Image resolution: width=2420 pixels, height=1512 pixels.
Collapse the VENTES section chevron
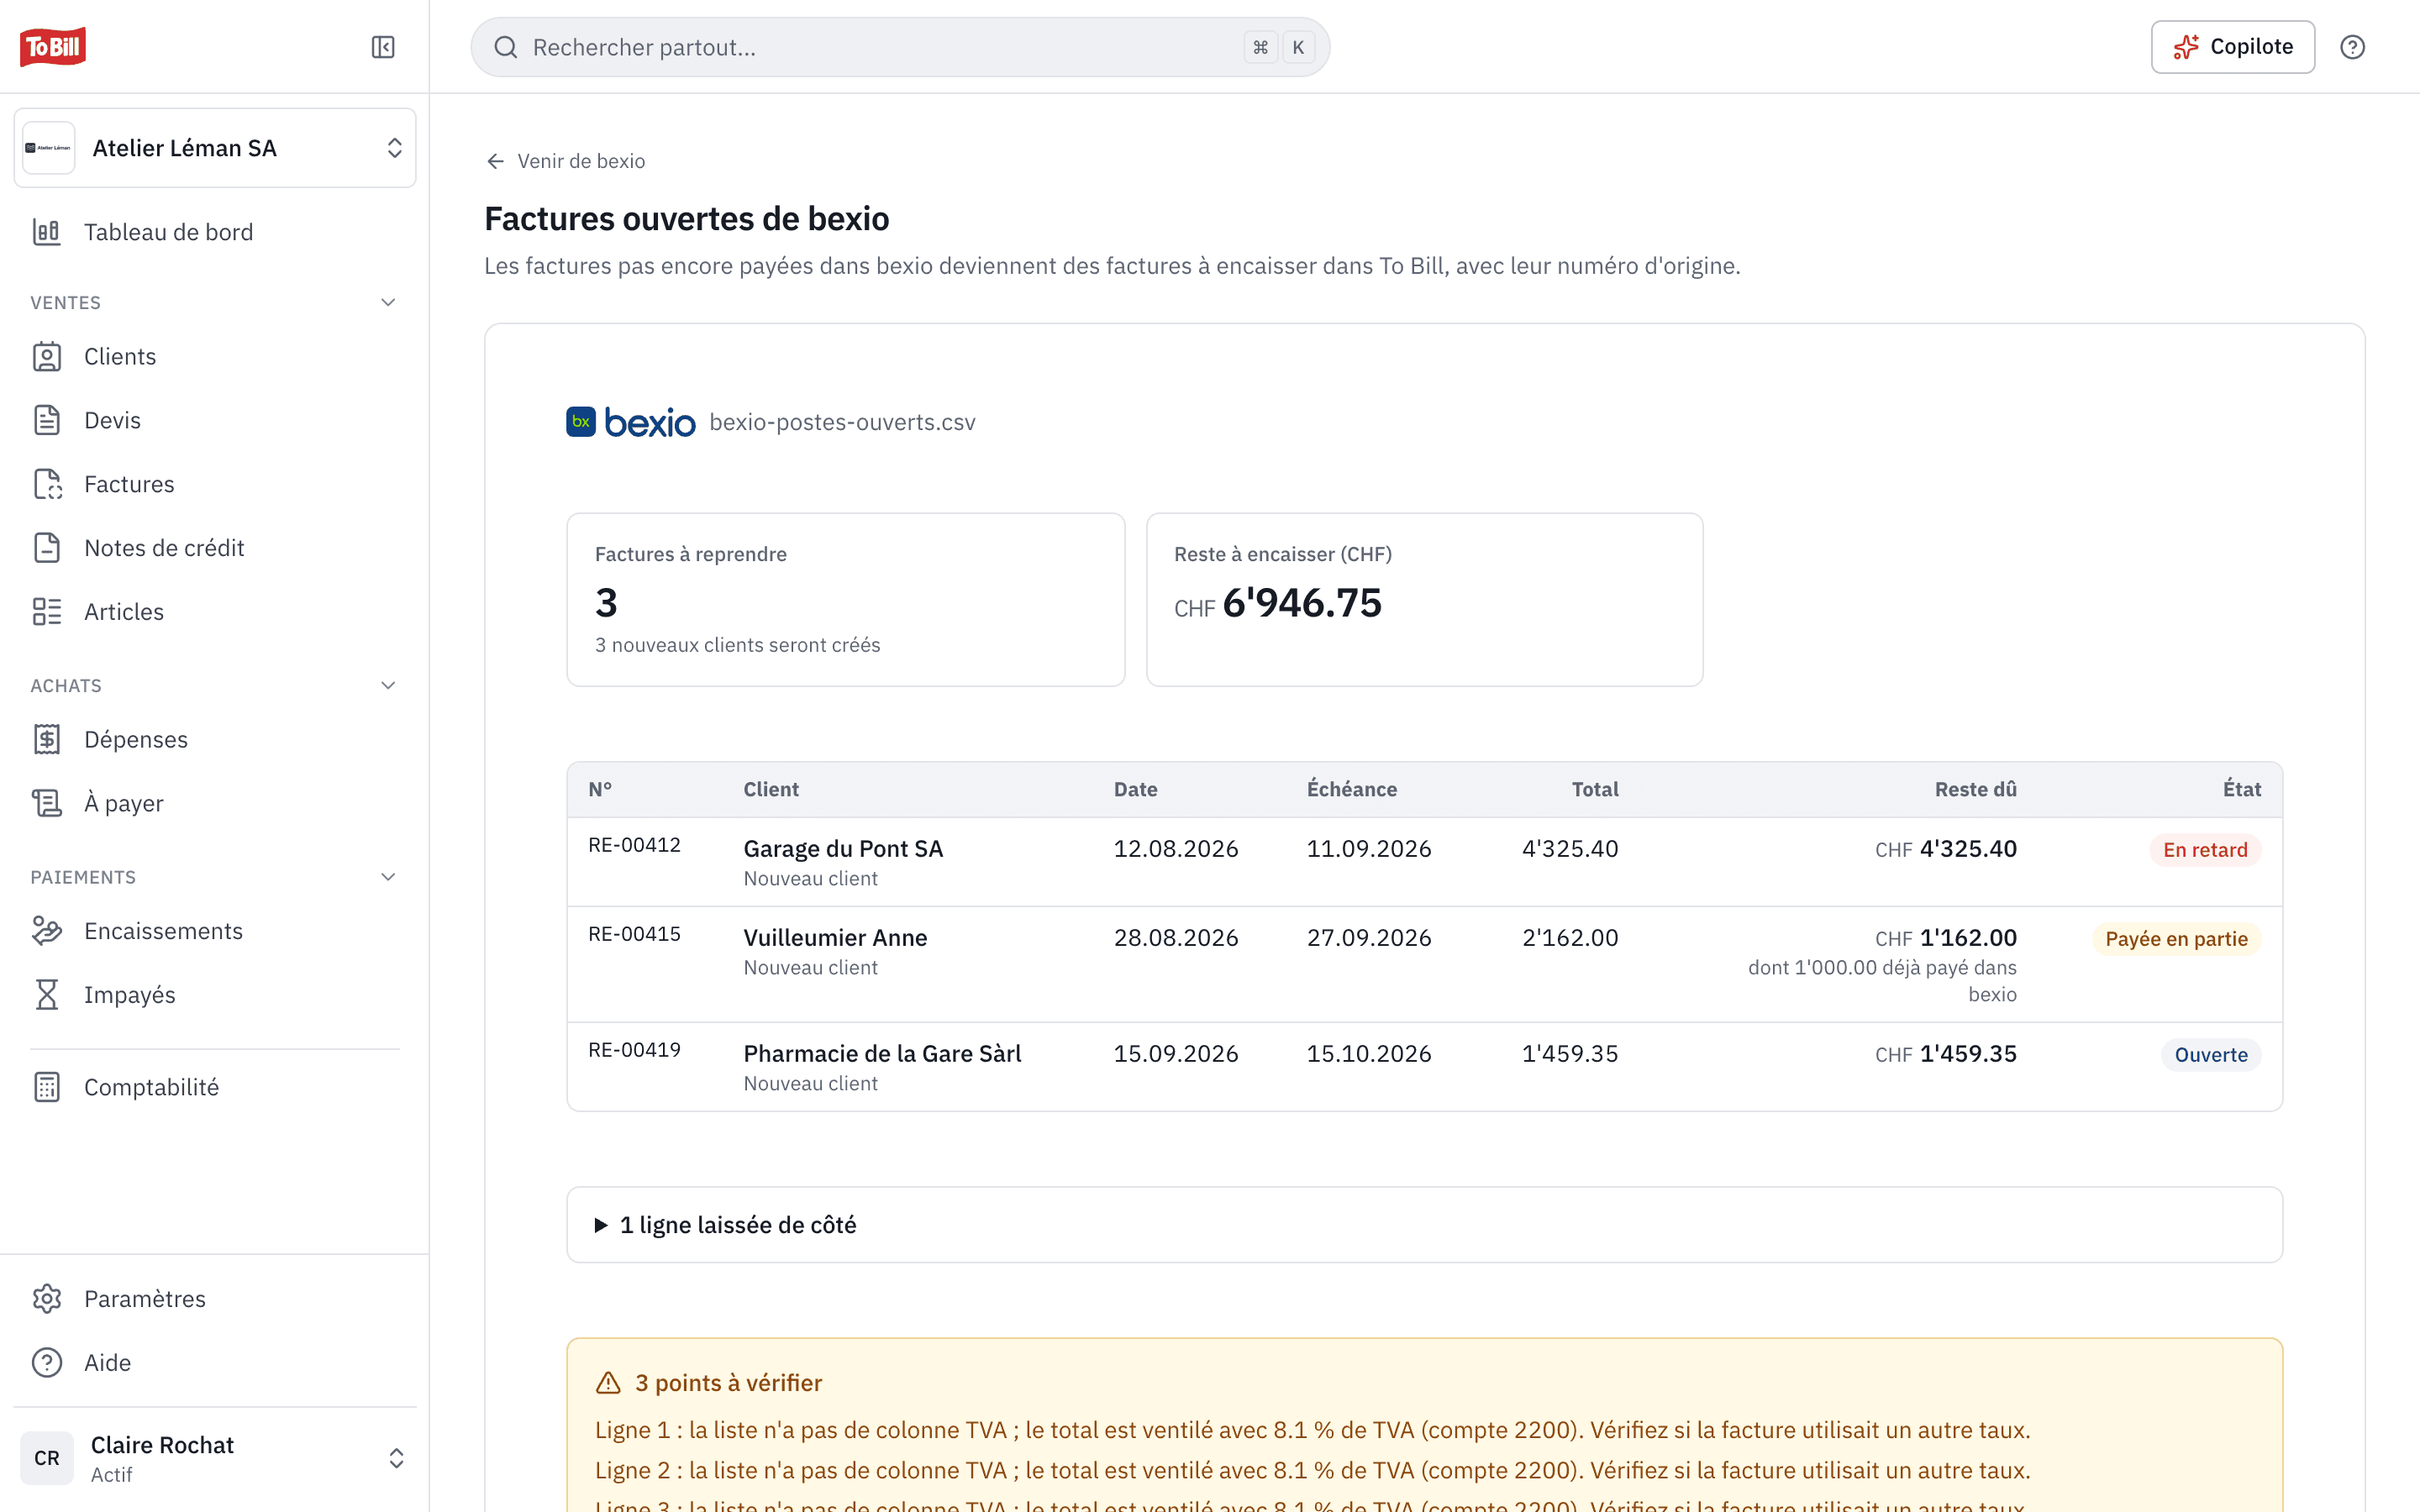point(388,302)
